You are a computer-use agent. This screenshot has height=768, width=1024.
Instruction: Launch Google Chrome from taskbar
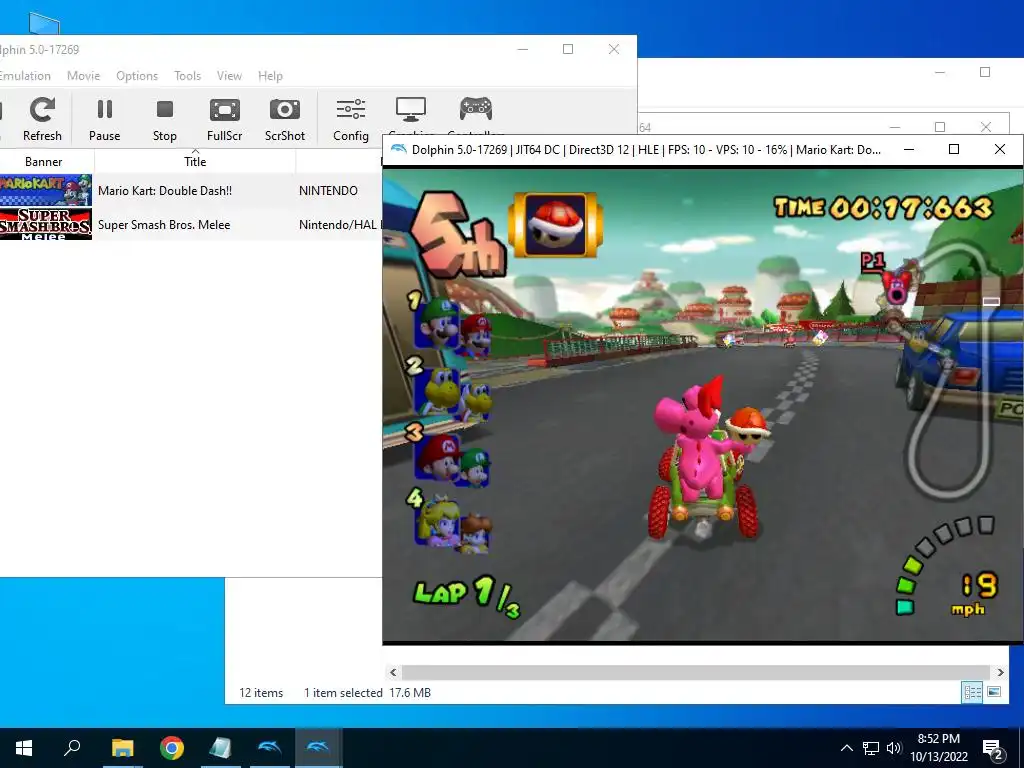(172, 748)
